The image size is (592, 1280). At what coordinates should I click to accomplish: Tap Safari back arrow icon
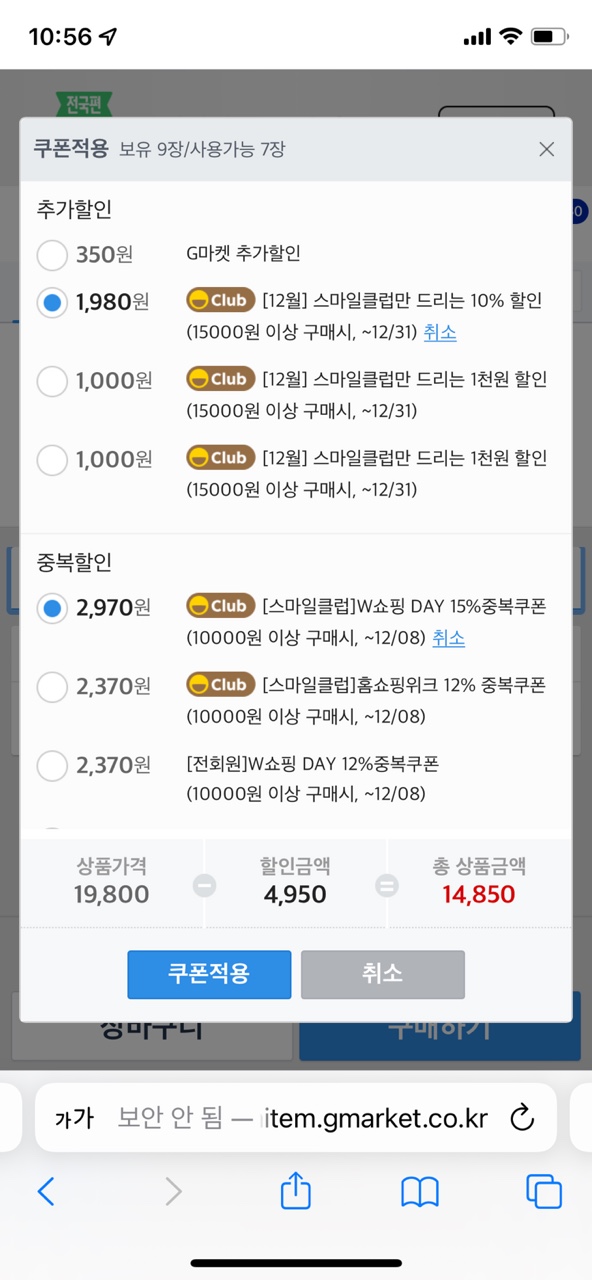click(x=46, y=1191)
